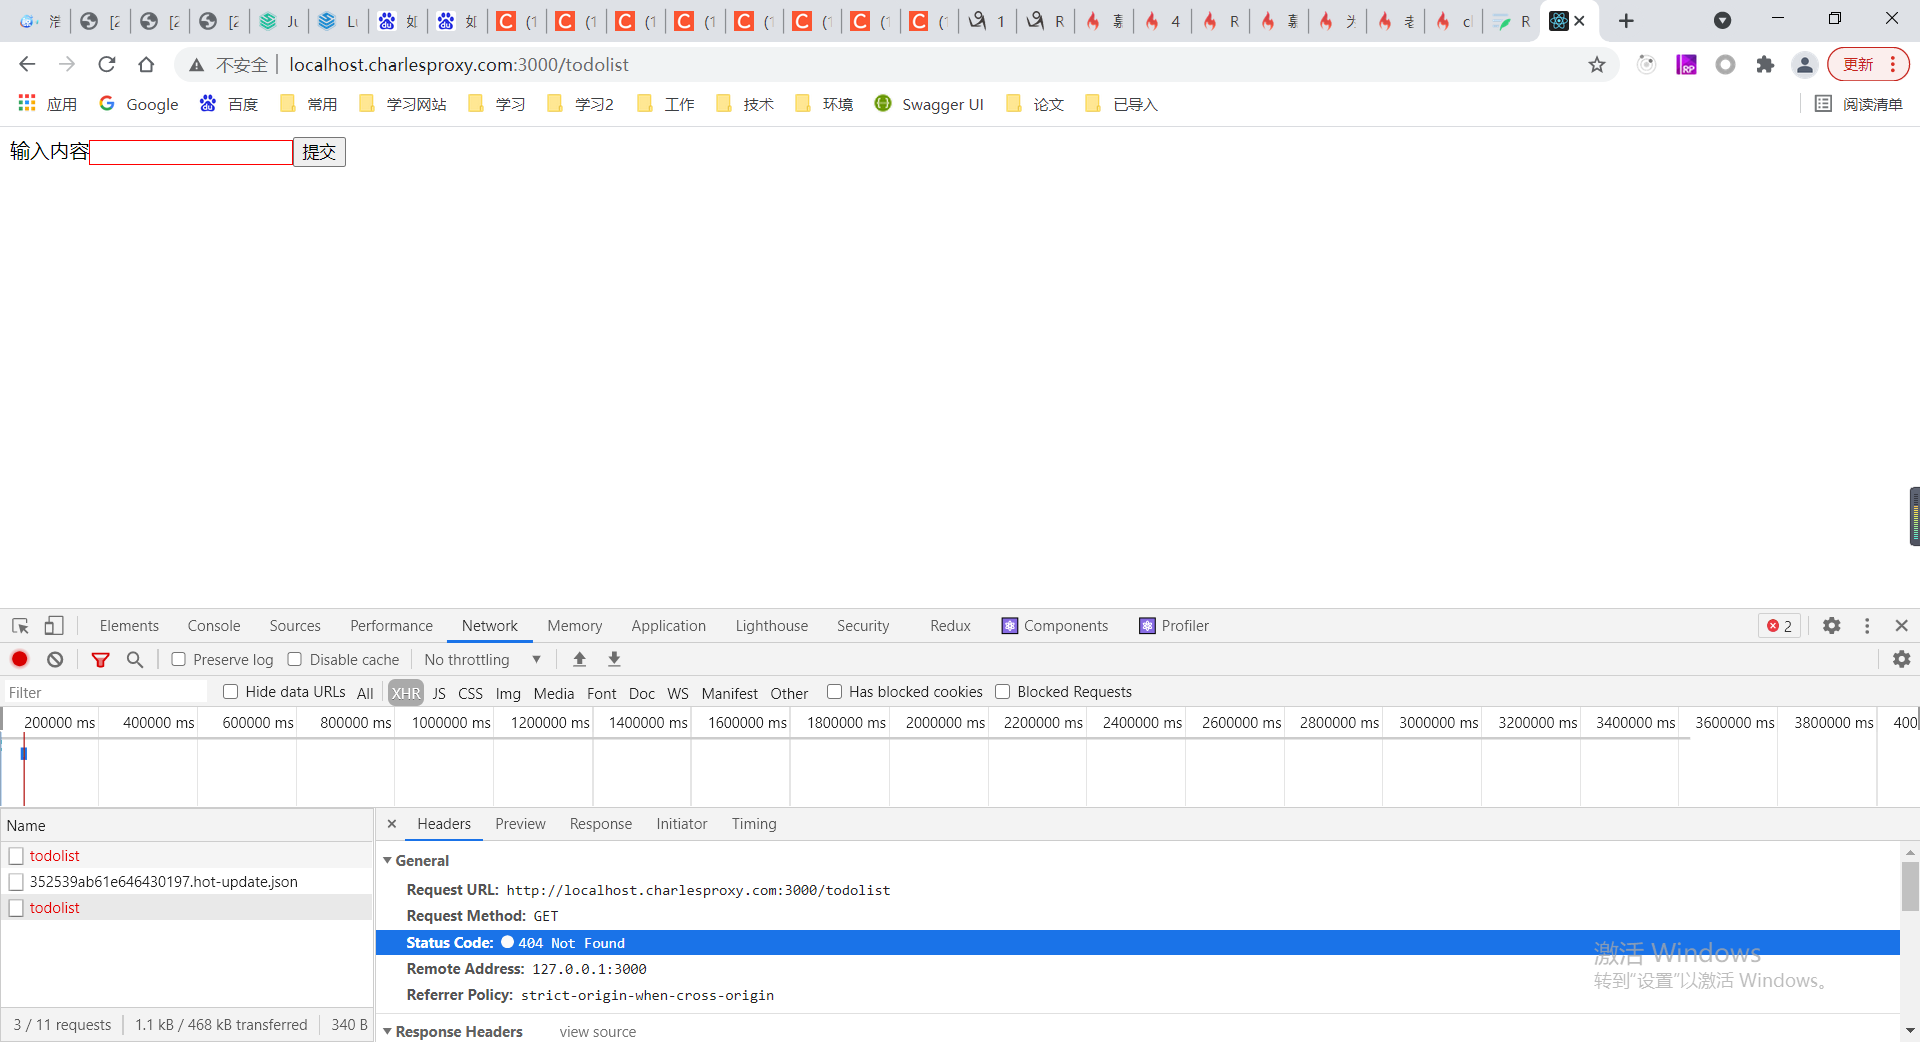Open the request Initiator tab
Screen dimensions: 1920x1042
point(682,824)
